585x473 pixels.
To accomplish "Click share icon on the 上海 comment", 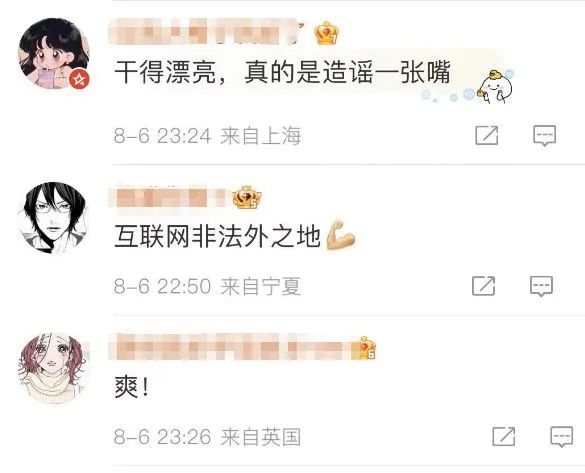I will click(x=487, y=135).
